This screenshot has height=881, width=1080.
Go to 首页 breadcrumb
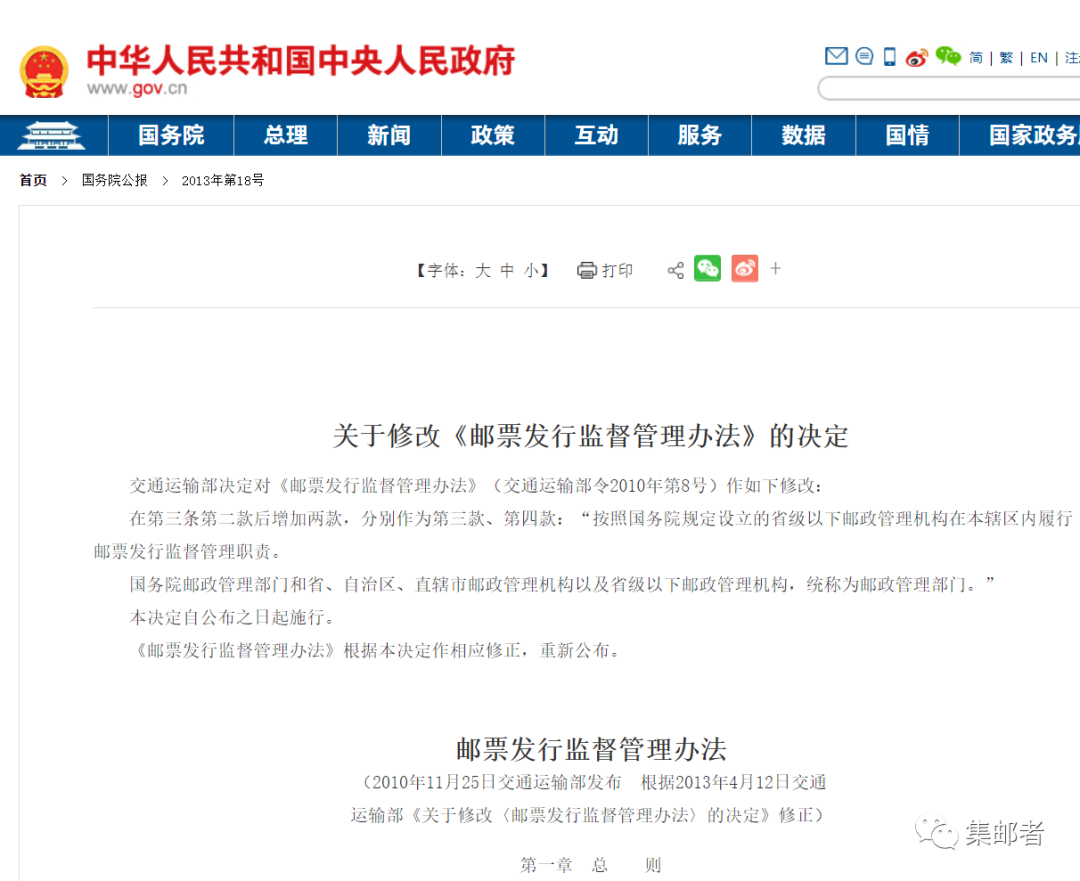(x=33, y=180)
